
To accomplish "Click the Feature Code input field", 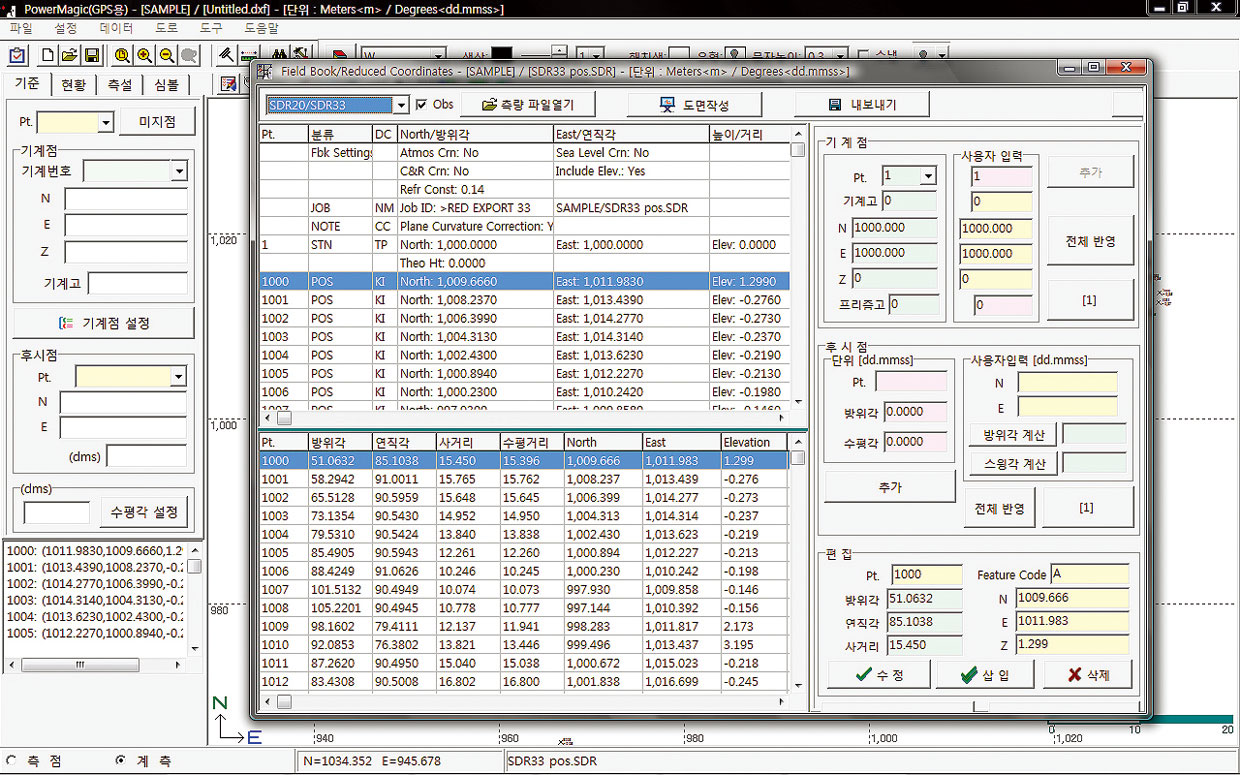I will point(1089,575).
